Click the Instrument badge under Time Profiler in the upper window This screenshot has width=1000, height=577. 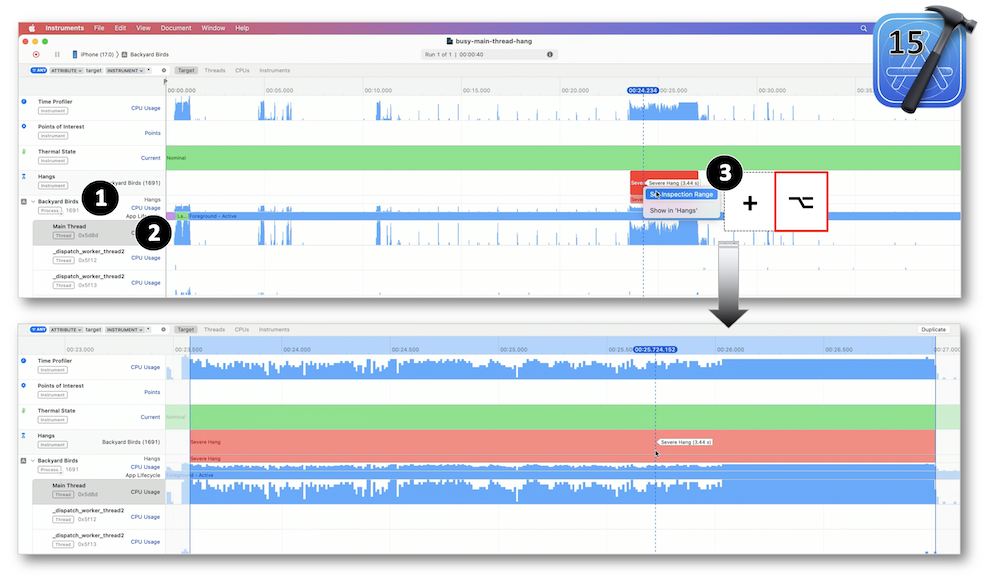click(53, 111)
